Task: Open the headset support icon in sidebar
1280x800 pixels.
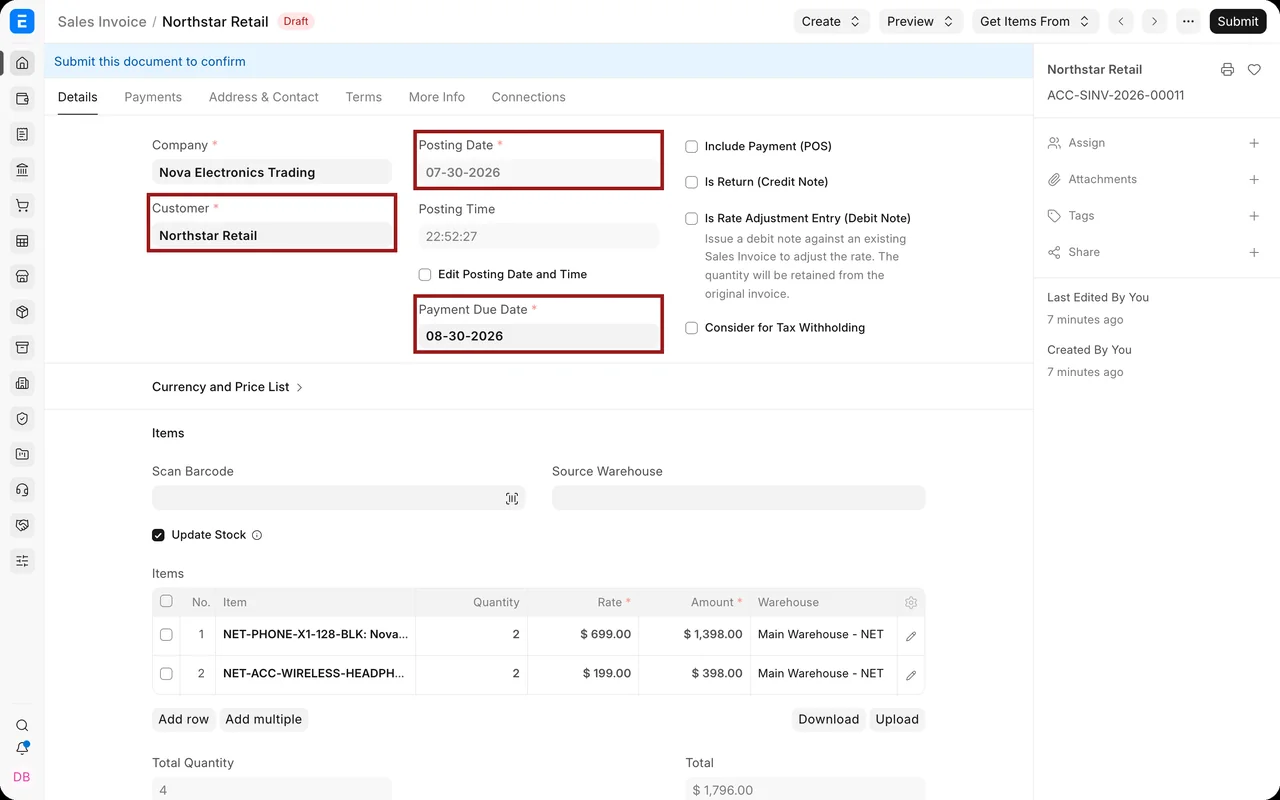Action: 22,490
